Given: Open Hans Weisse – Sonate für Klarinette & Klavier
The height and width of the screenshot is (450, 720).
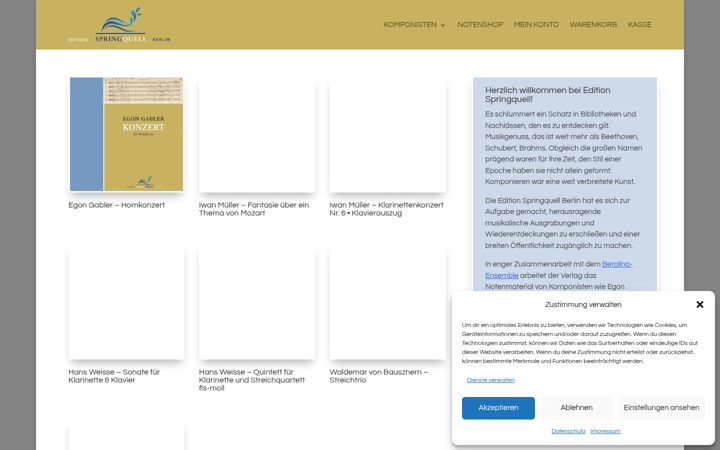Looking at the screenshot, I should [x=114, y=376].
